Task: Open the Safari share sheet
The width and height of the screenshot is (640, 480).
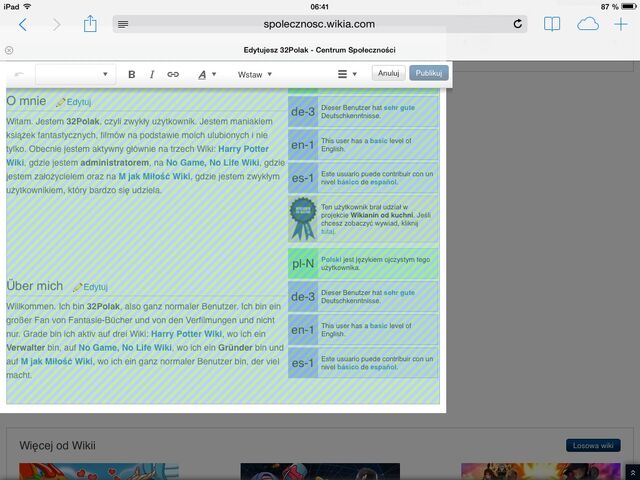Action: point(90,24)
